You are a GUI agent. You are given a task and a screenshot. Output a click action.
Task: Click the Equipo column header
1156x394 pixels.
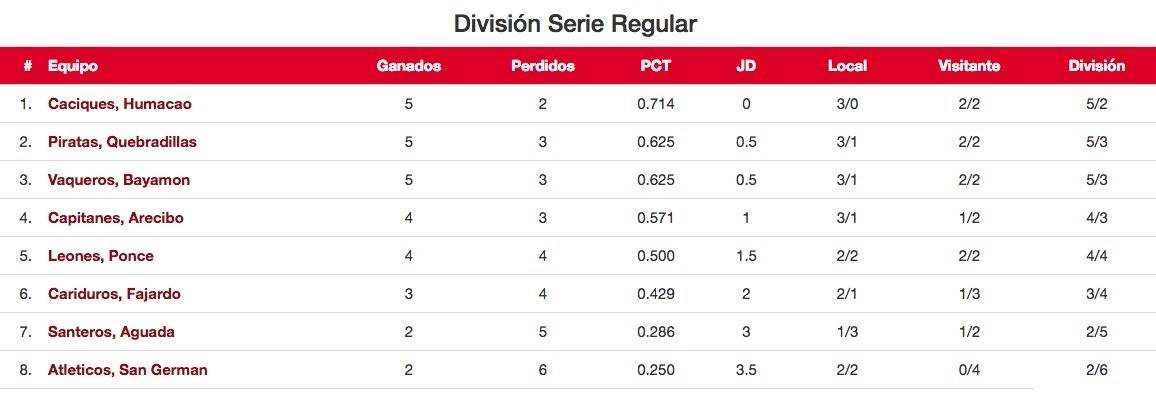[73, 66]
